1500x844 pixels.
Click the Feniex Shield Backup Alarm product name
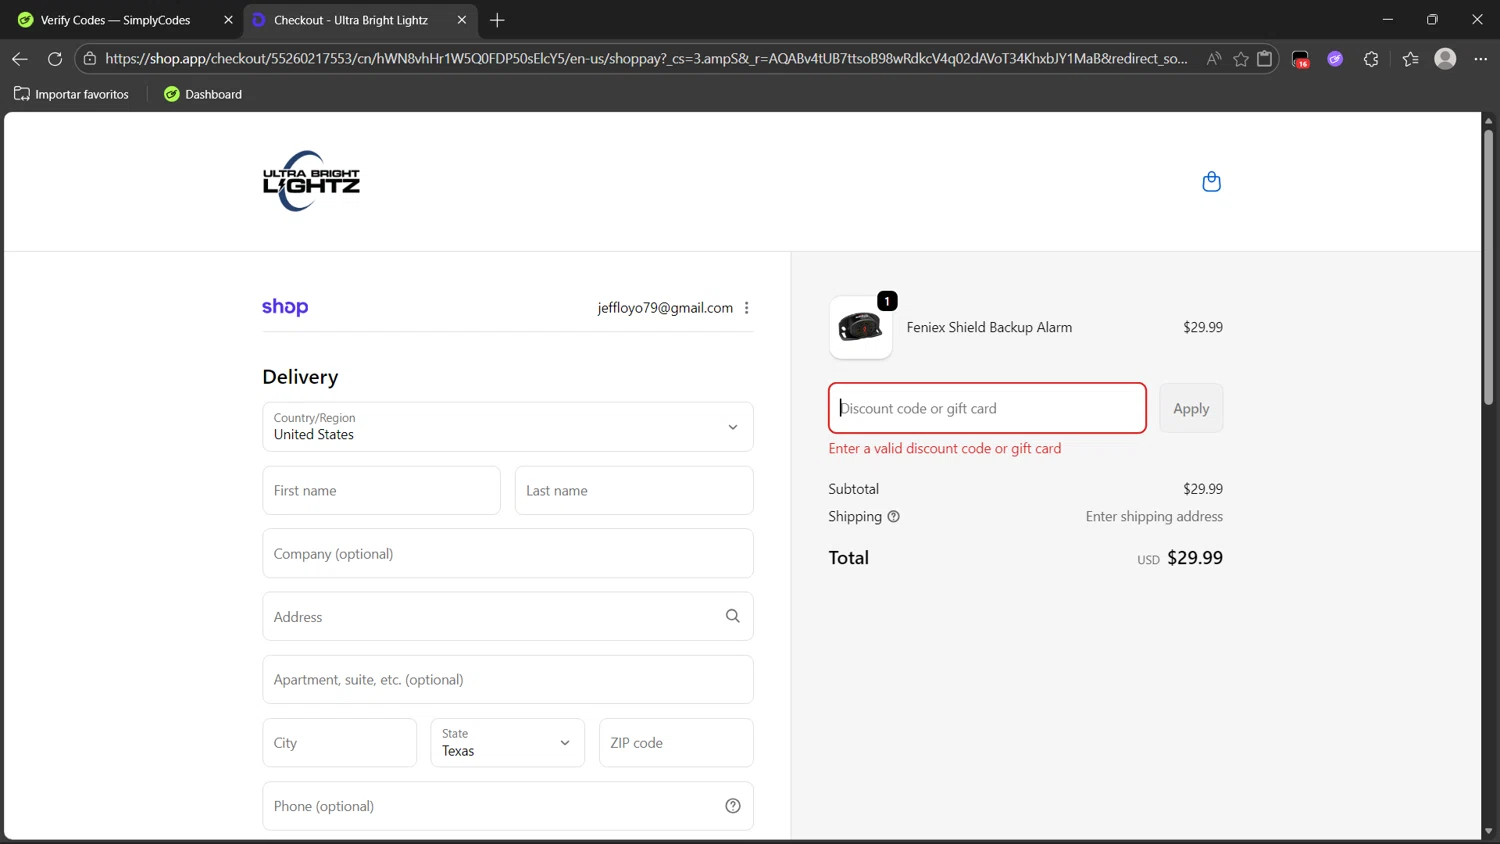989,327
